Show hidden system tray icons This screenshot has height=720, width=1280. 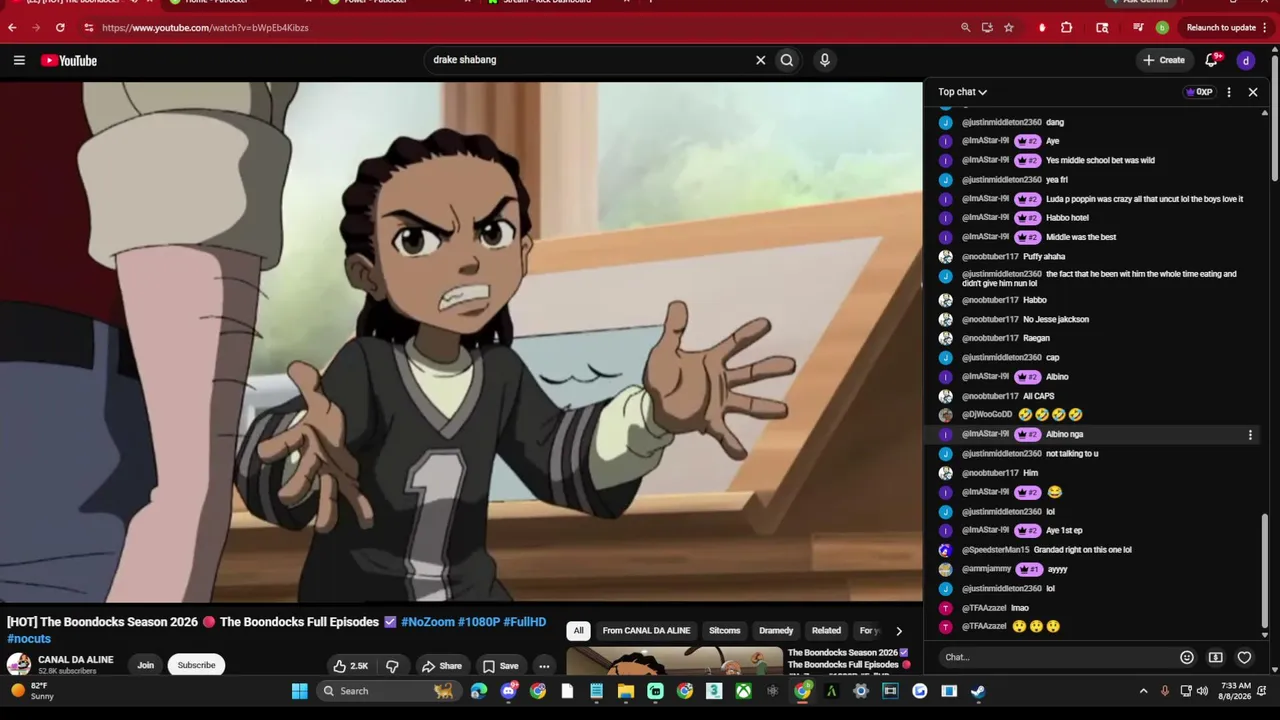coord(1144,691)
